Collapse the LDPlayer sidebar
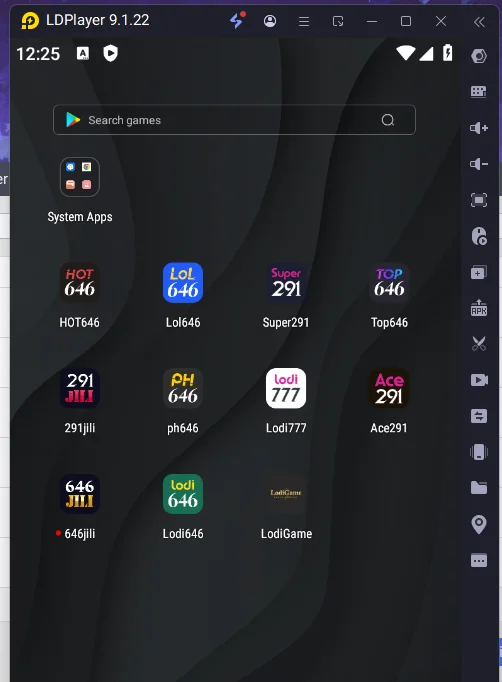The height and width of the screenshot is (682, 502). tap(479, 22)
